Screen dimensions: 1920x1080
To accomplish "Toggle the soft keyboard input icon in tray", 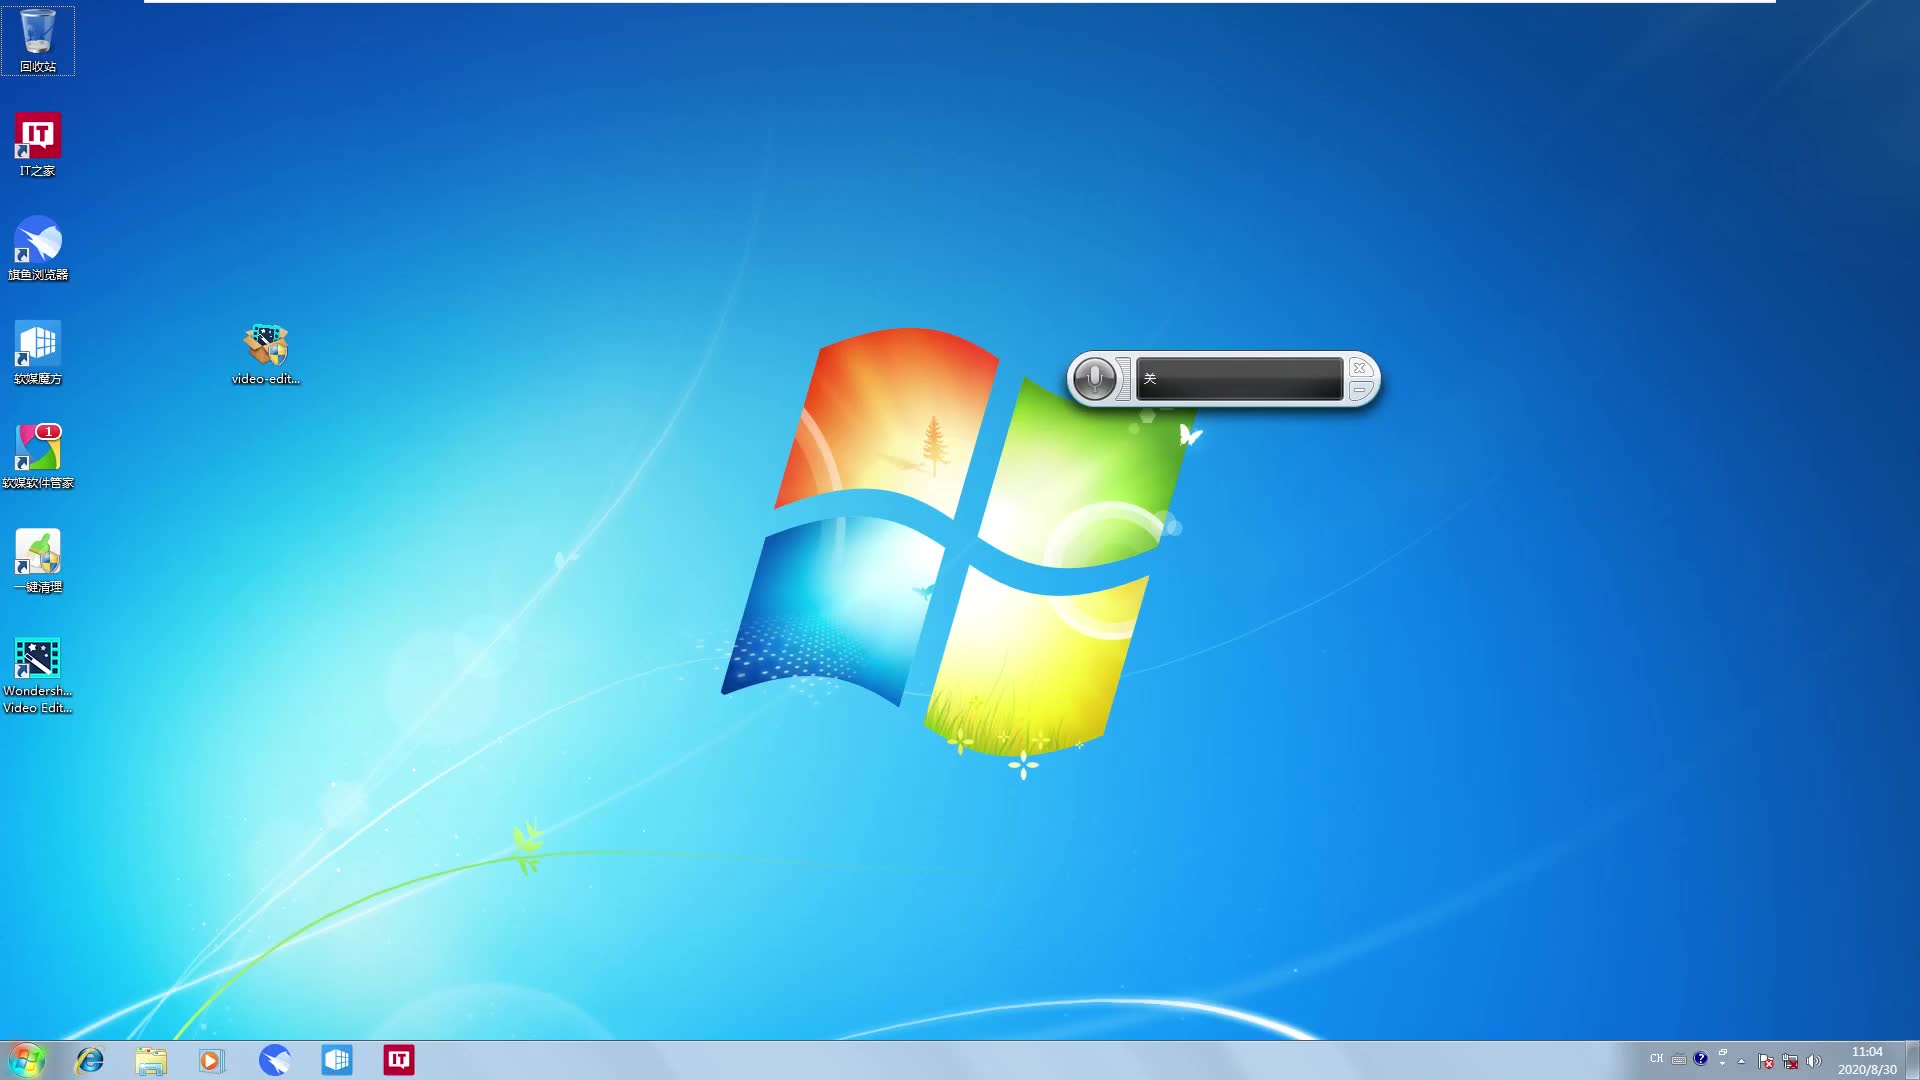I will (1678, 1059).
